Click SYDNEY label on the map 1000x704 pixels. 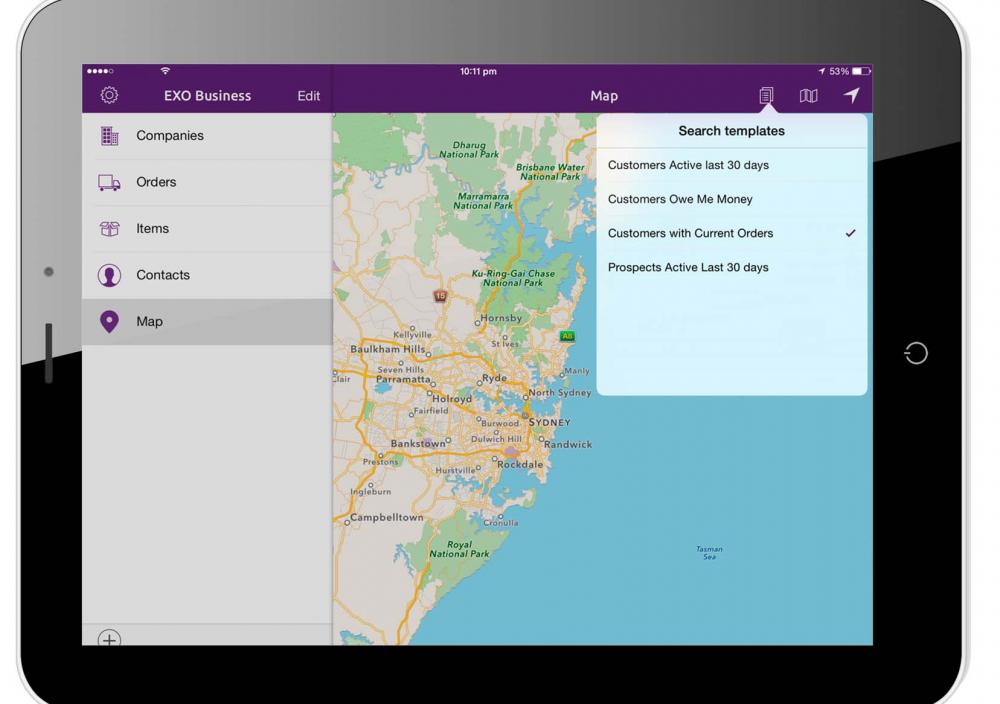coord(549,422)
